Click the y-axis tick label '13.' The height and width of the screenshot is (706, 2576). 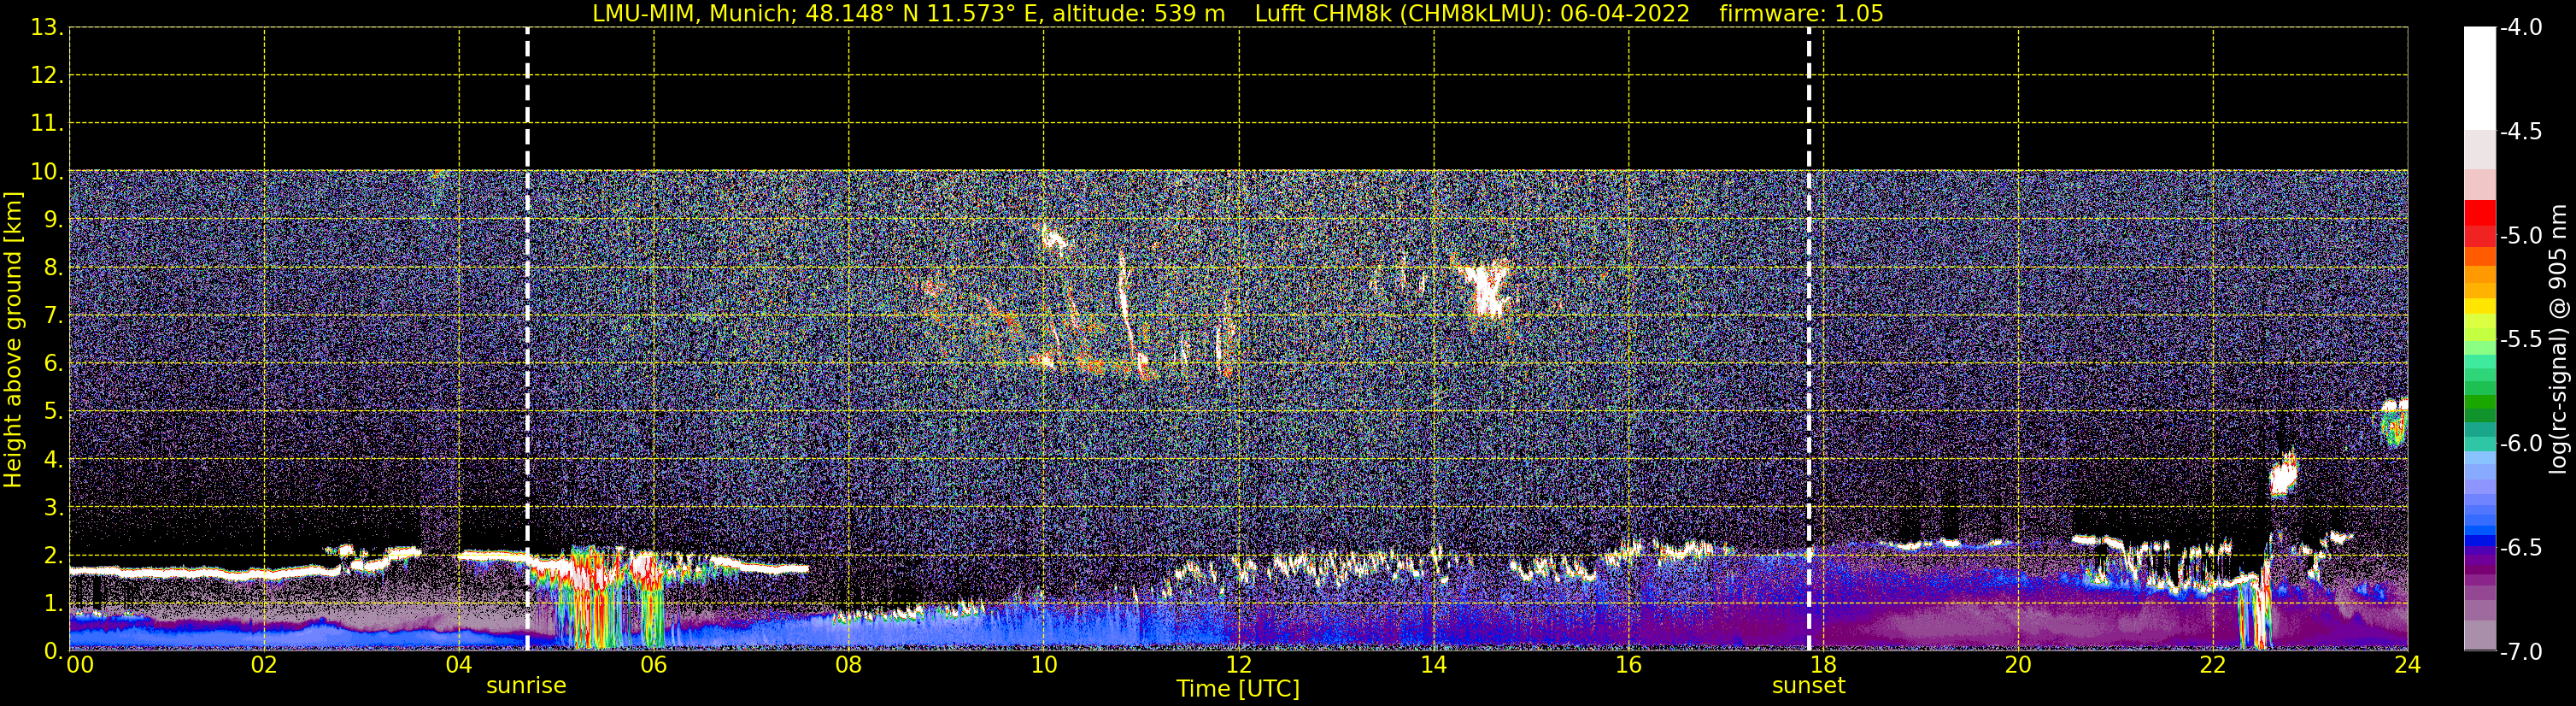pyautogui.click(x=47, y=28)
